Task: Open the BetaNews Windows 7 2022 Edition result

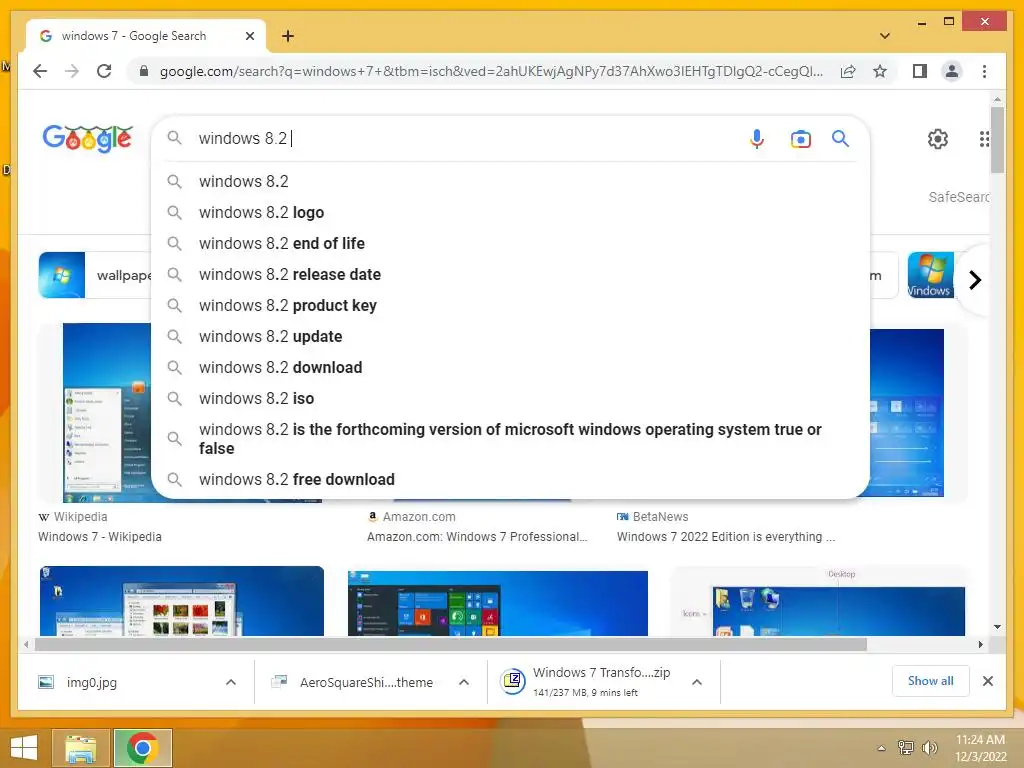Action: click(x=726, y=537)
